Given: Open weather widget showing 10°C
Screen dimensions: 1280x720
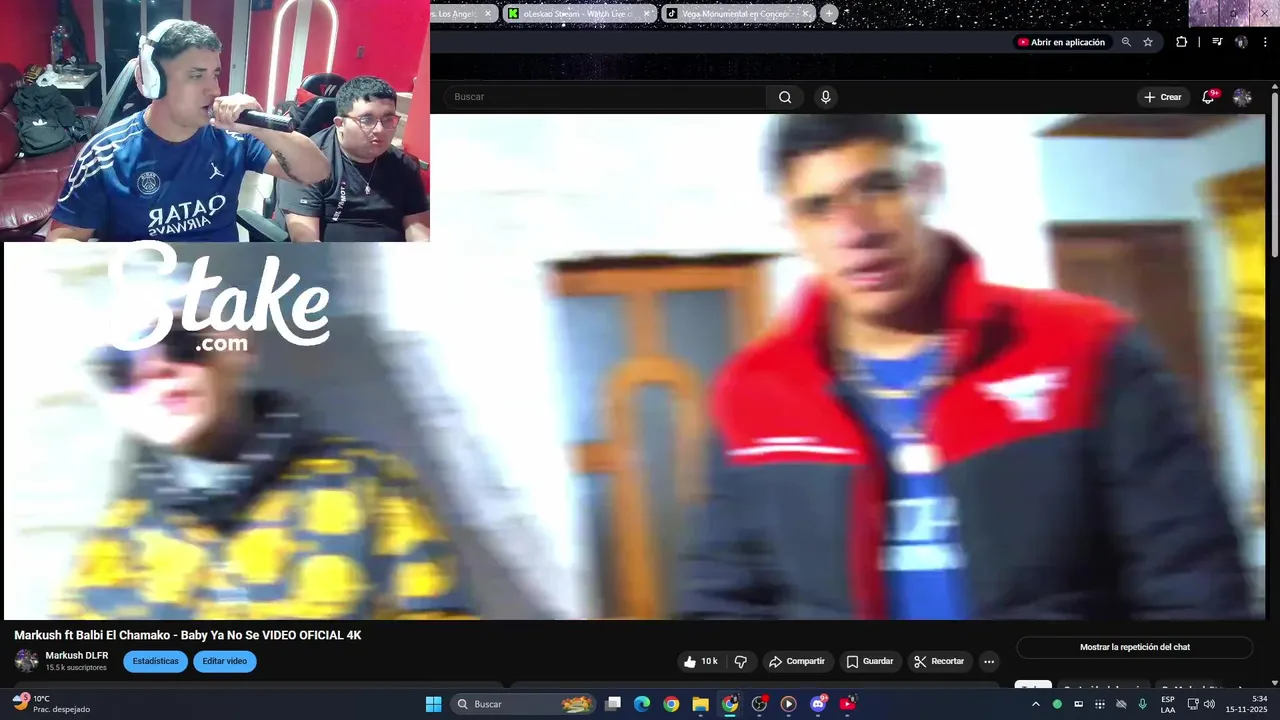Looking at the screenshot, I should (x=52, y=704).
